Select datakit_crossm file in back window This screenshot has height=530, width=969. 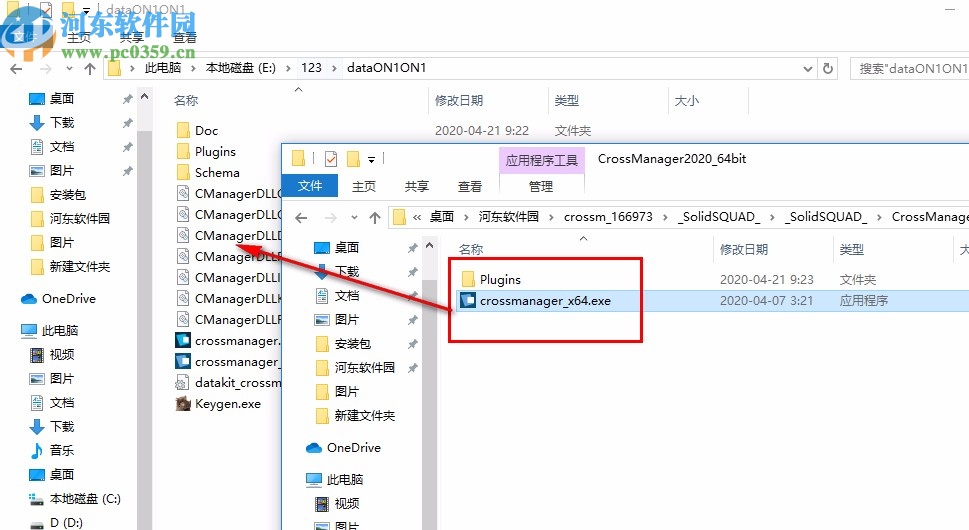228,383
